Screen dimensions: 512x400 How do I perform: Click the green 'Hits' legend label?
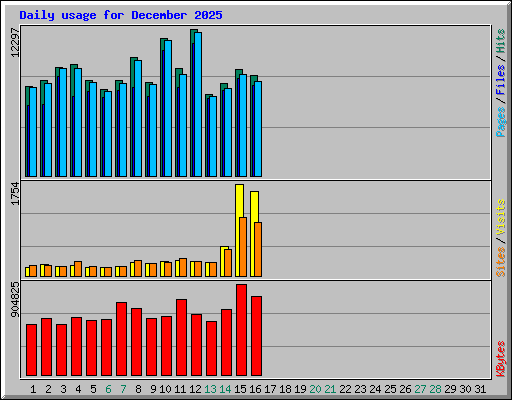(x=501, y=41)
